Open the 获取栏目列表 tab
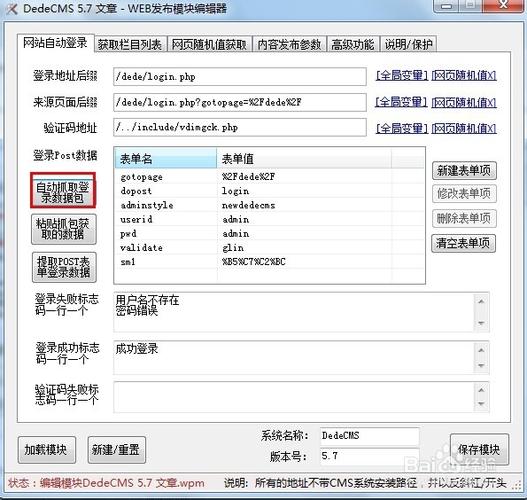This screenshot has width=527, height=500. click(x=130, y=44)
